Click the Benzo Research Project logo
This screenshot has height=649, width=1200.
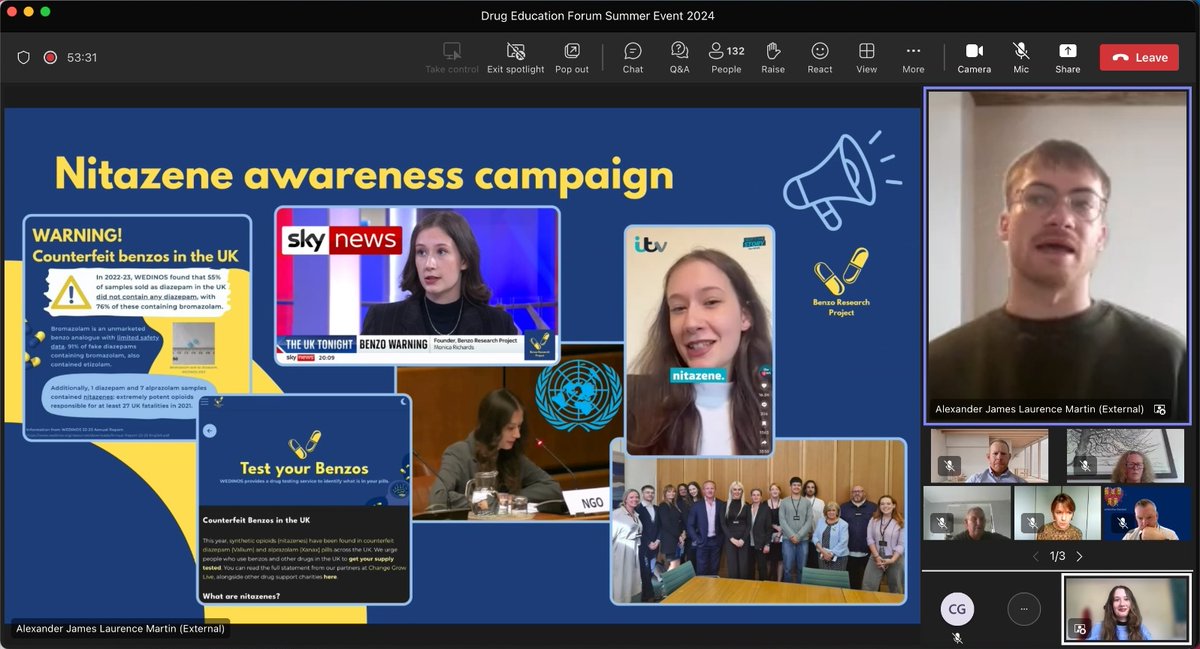pyautogui.click(x=840, y=284)
